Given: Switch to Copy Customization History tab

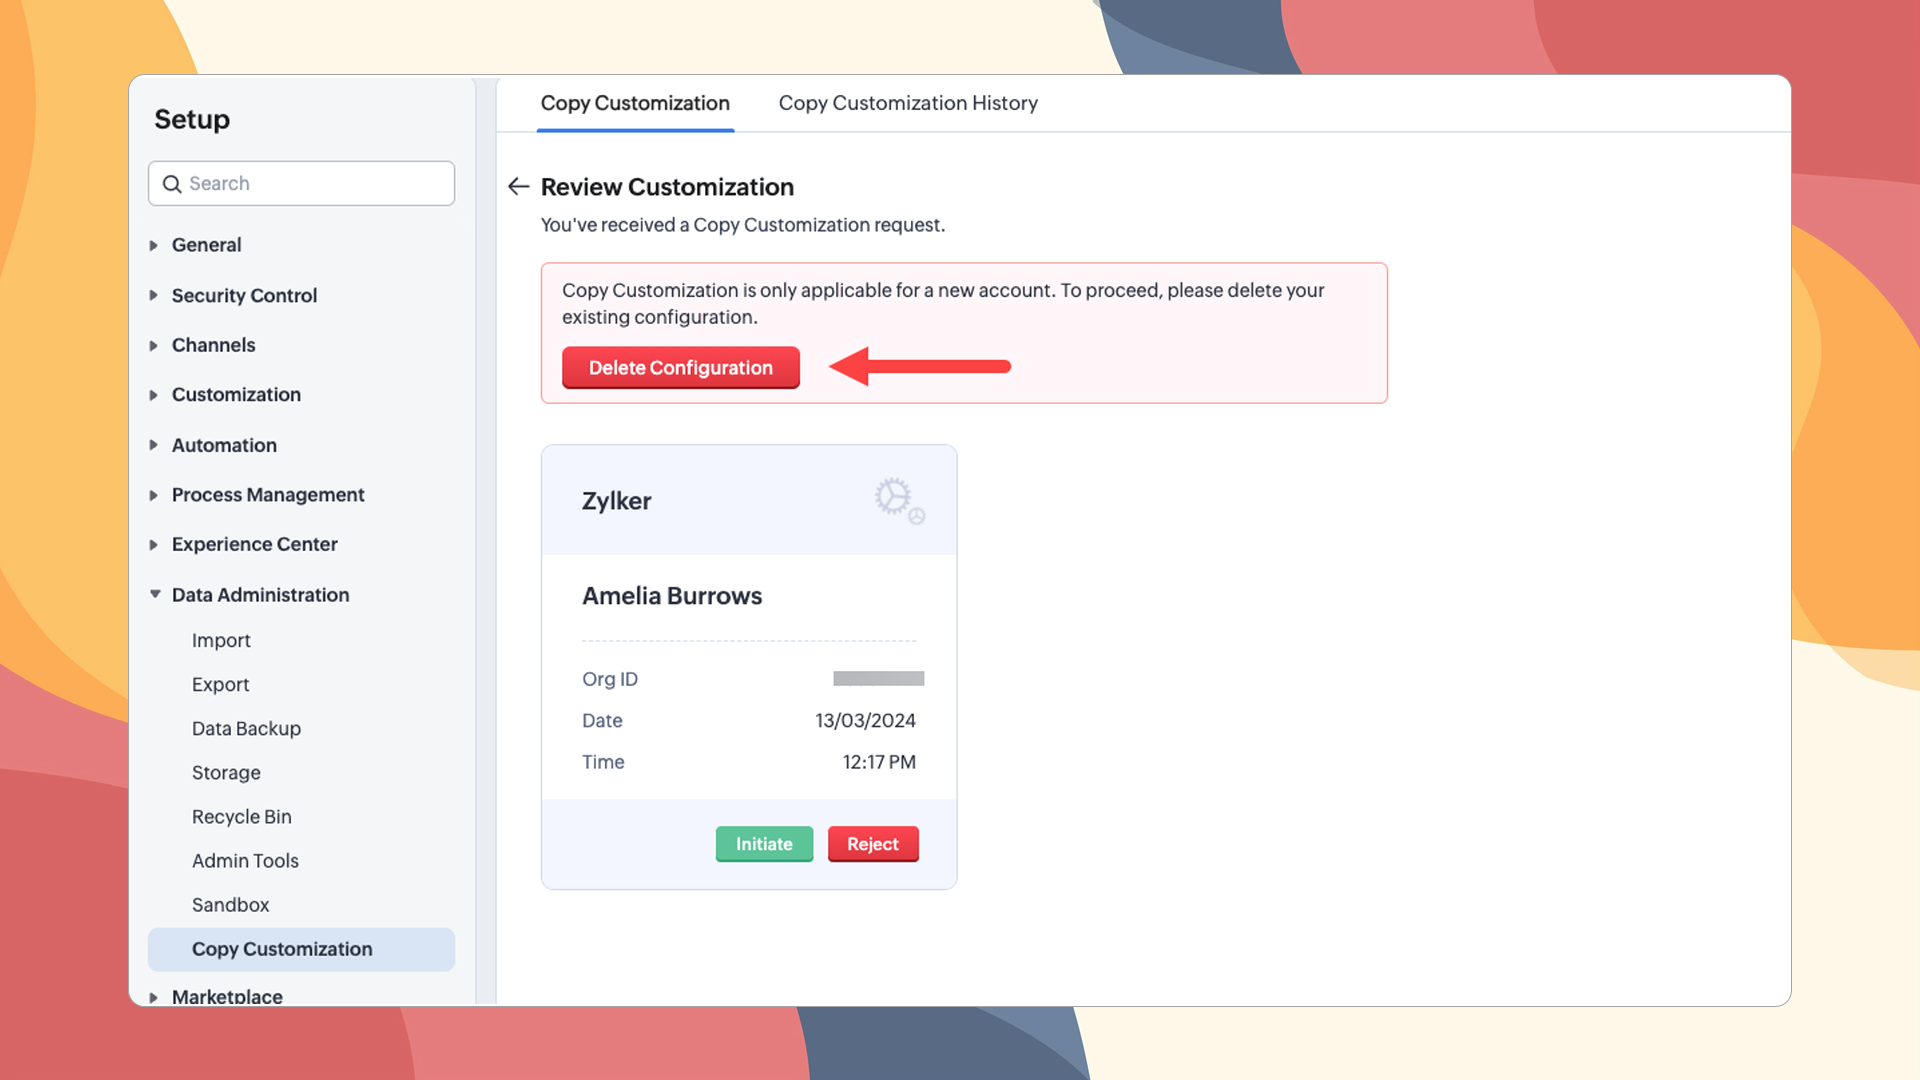Looking at the screenshot, I should coord(907,103).
